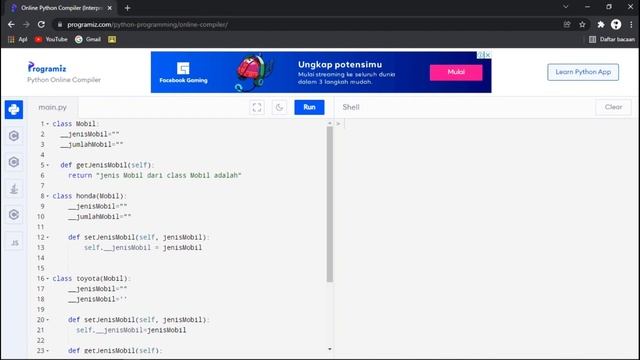640x360 pixels.
Task: Bookmark this page with star icon
Action: (582, 24)
